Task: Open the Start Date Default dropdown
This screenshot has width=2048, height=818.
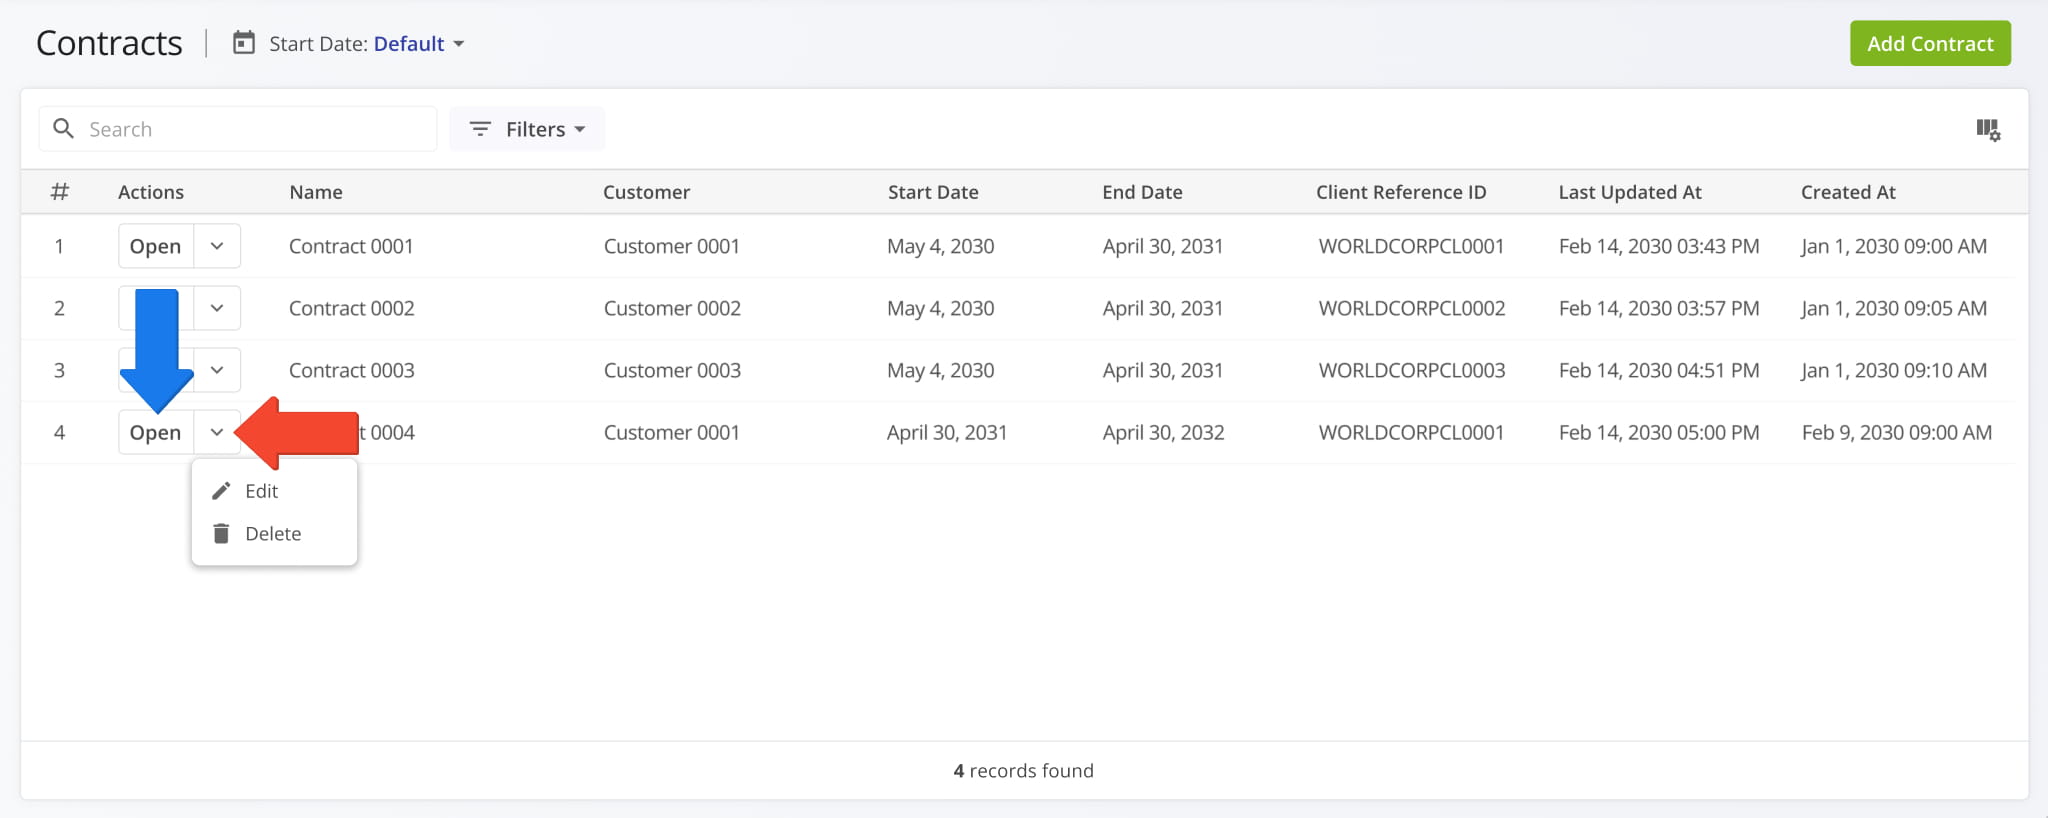Action: pos(418,44)
